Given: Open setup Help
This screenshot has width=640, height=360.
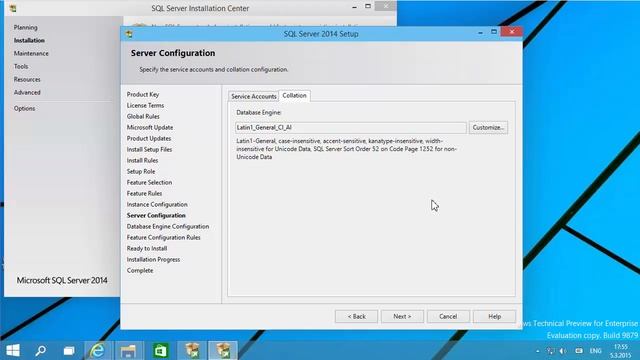Looking at the screenshot, I should pos(494,316).
